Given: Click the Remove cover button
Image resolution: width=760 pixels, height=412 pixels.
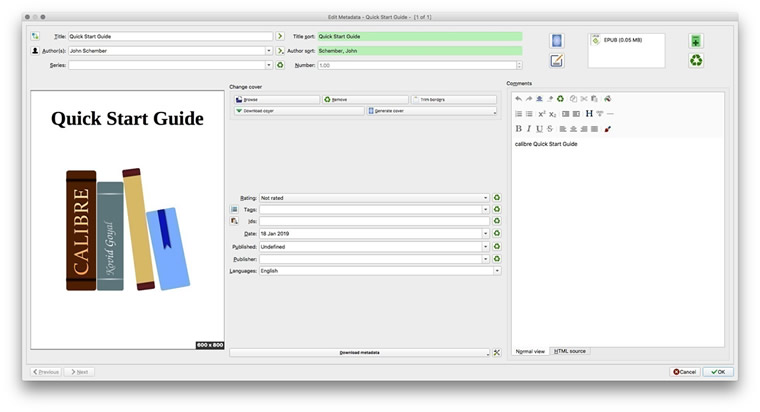Looking at the screenshot, I should pyautogui.click(x=365, y=99).
